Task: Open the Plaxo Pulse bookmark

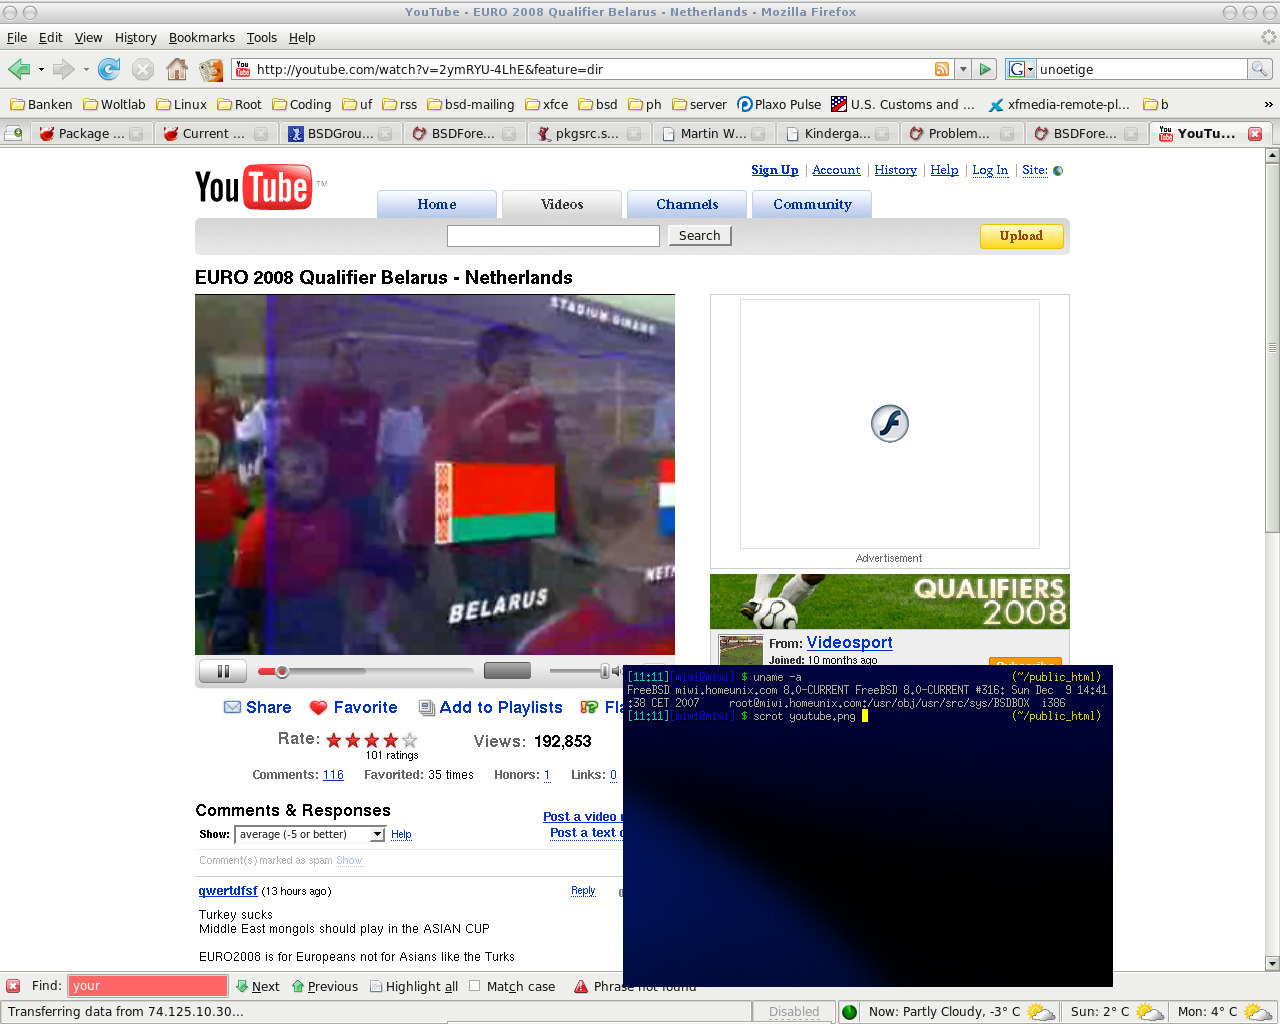Action: (779, 104)
